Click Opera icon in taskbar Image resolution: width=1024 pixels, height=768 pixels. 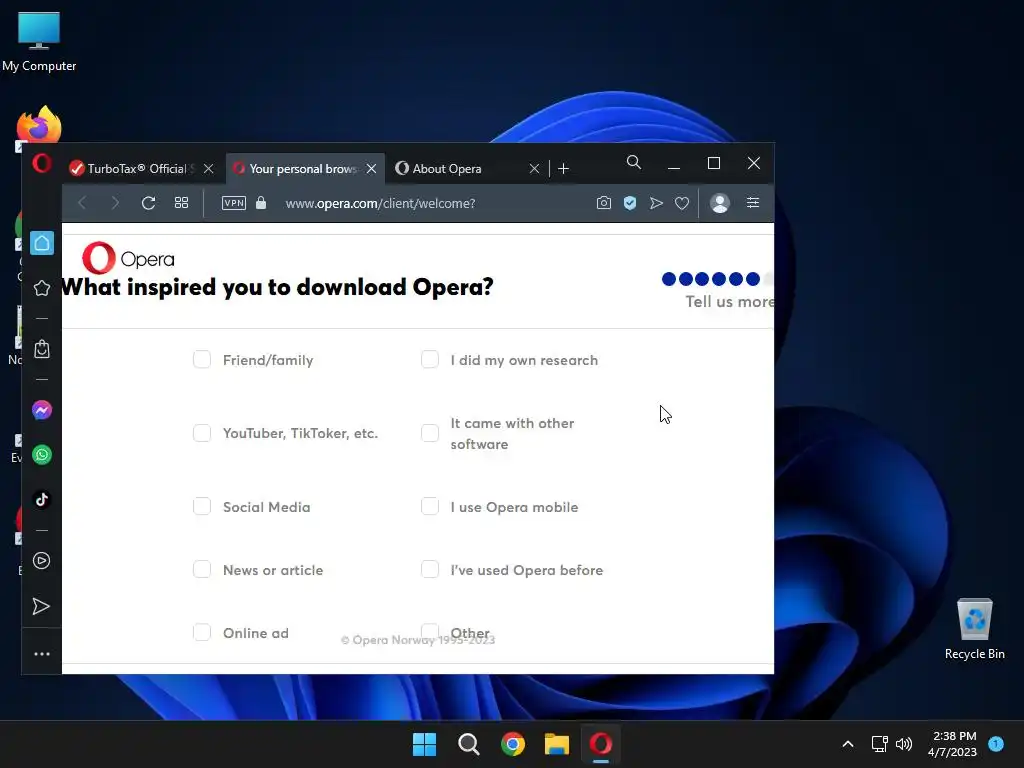601,744
